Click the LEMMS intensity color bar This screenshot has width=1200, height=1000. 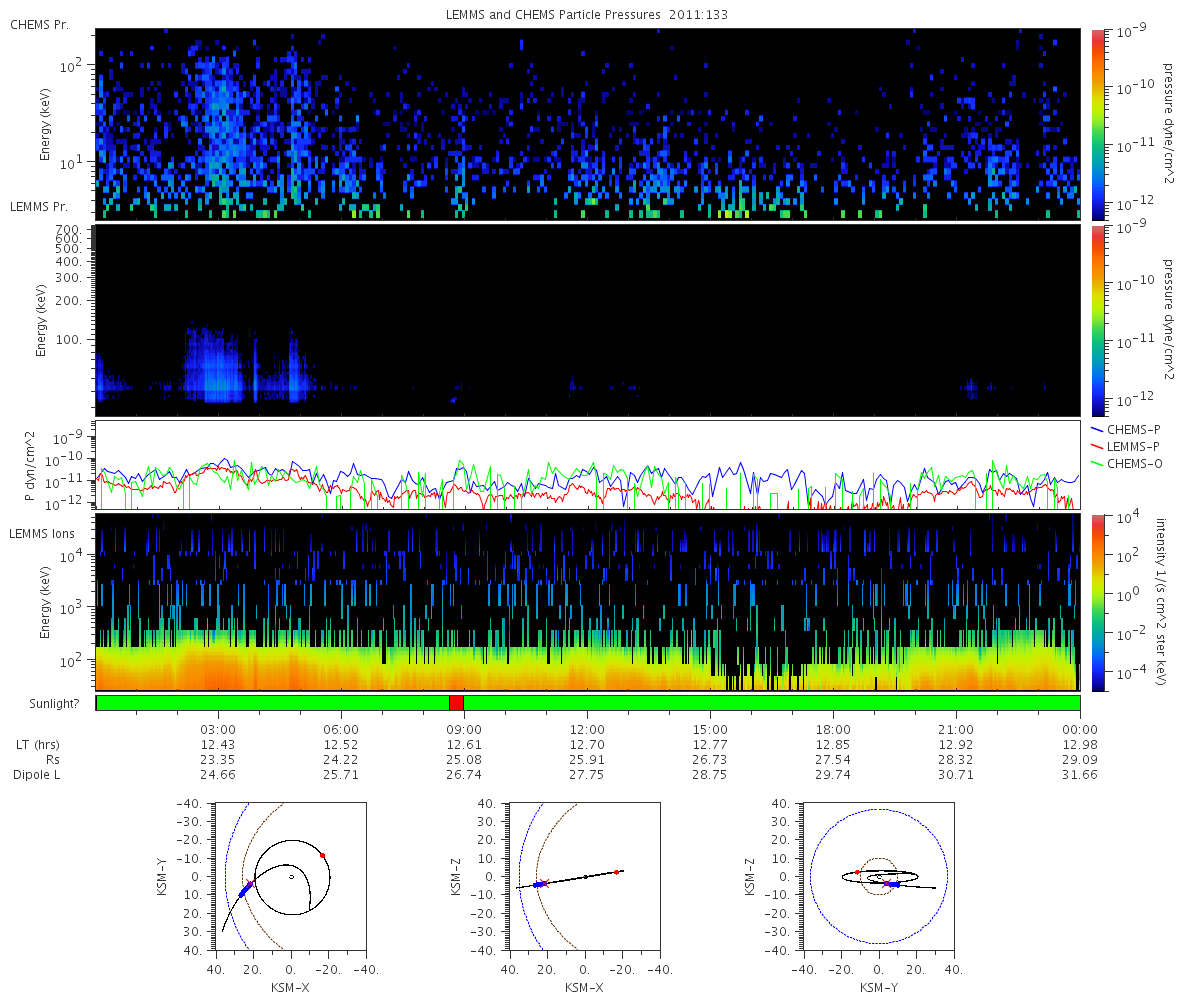[x=1098, y=602]
